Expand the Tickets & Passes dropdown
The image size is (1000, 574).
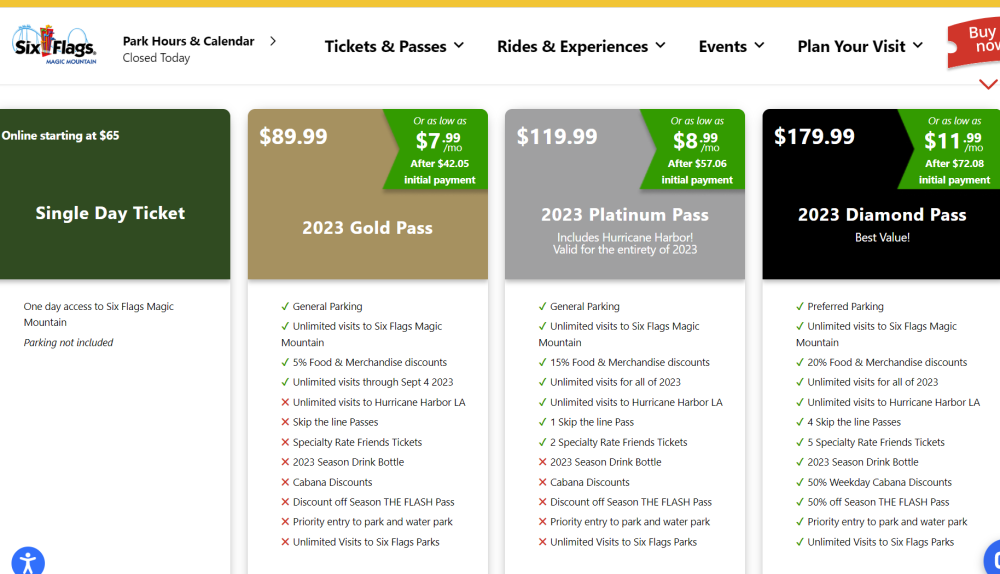(x=394, y=46)
